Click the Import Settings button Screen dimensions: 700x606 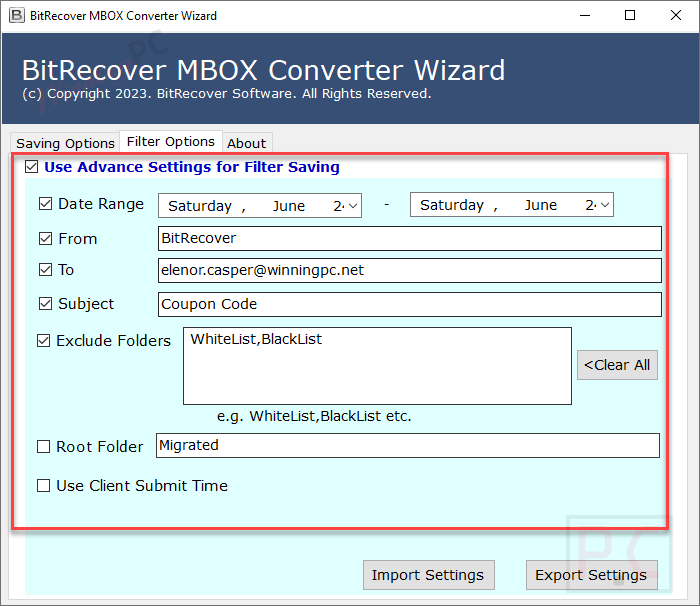point(429,575)
